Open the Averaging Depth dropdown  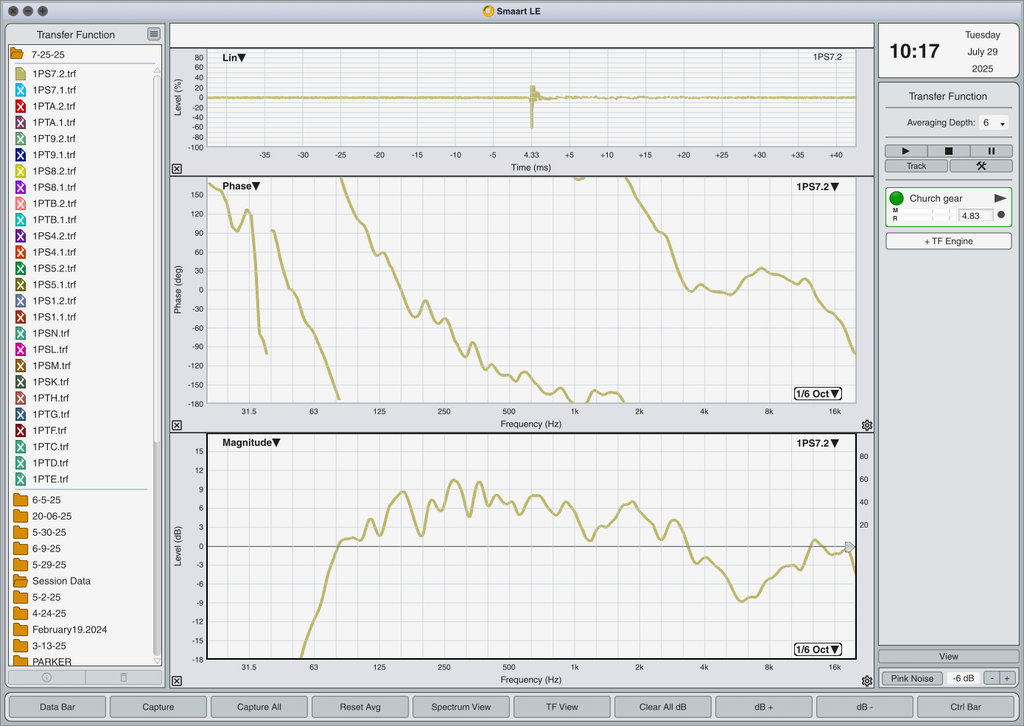(993, 123)
